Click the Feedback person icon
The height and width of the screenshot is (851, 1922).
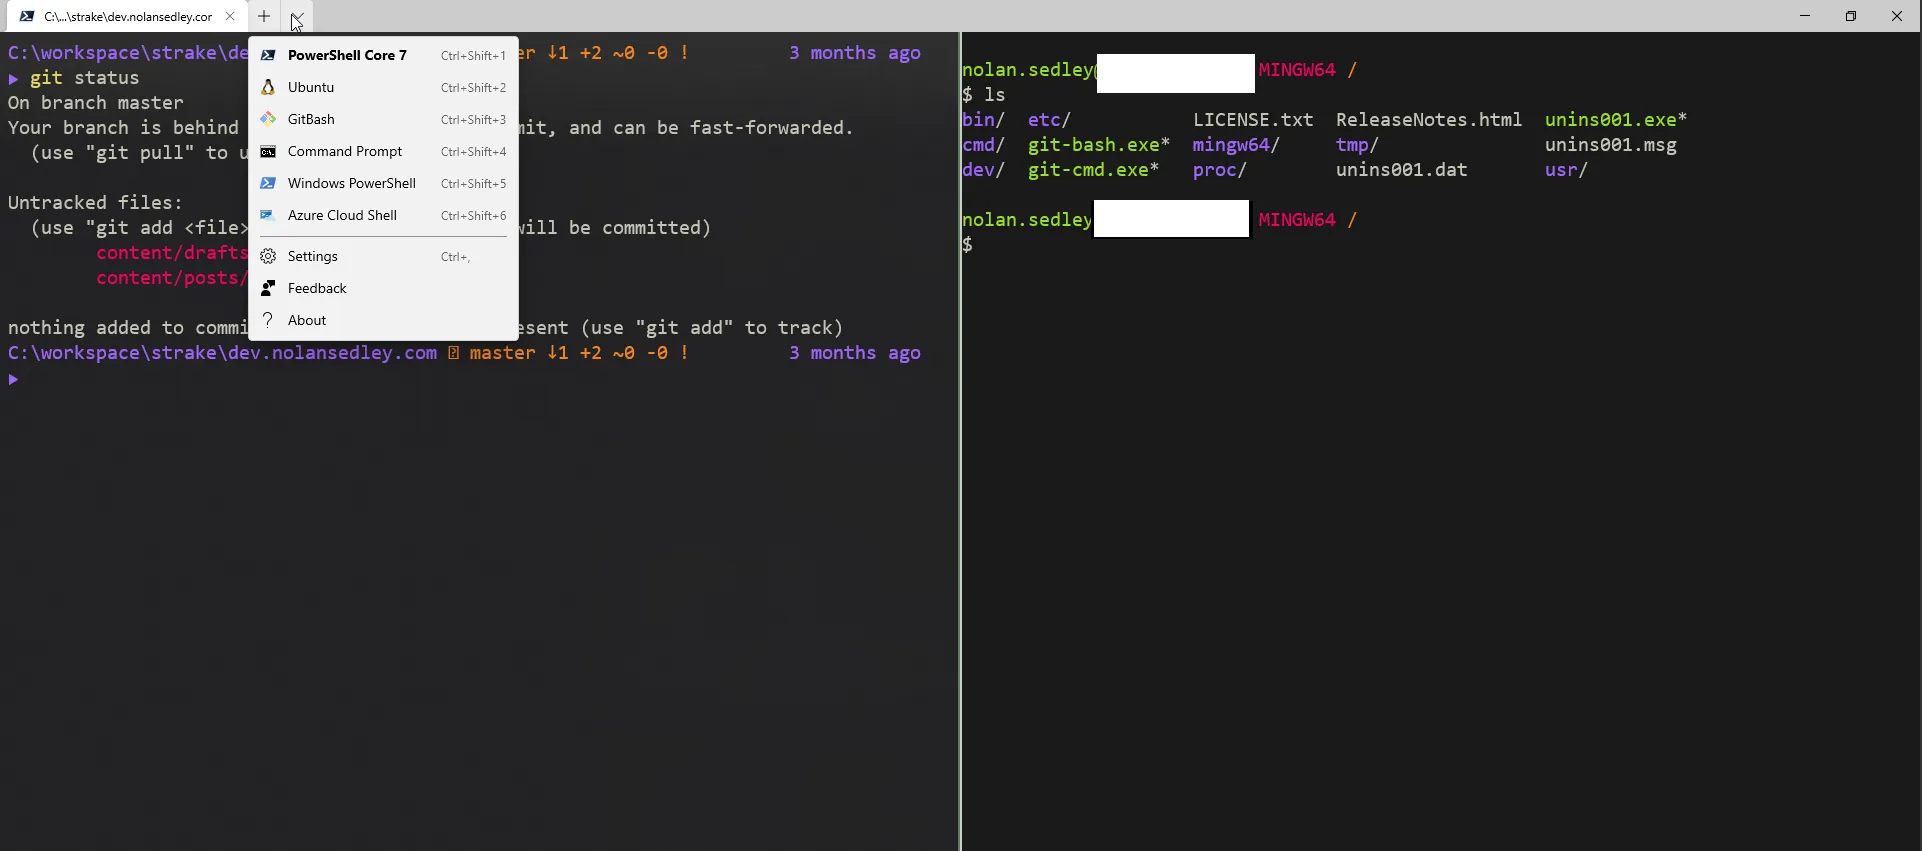click(x=268, y=288)
